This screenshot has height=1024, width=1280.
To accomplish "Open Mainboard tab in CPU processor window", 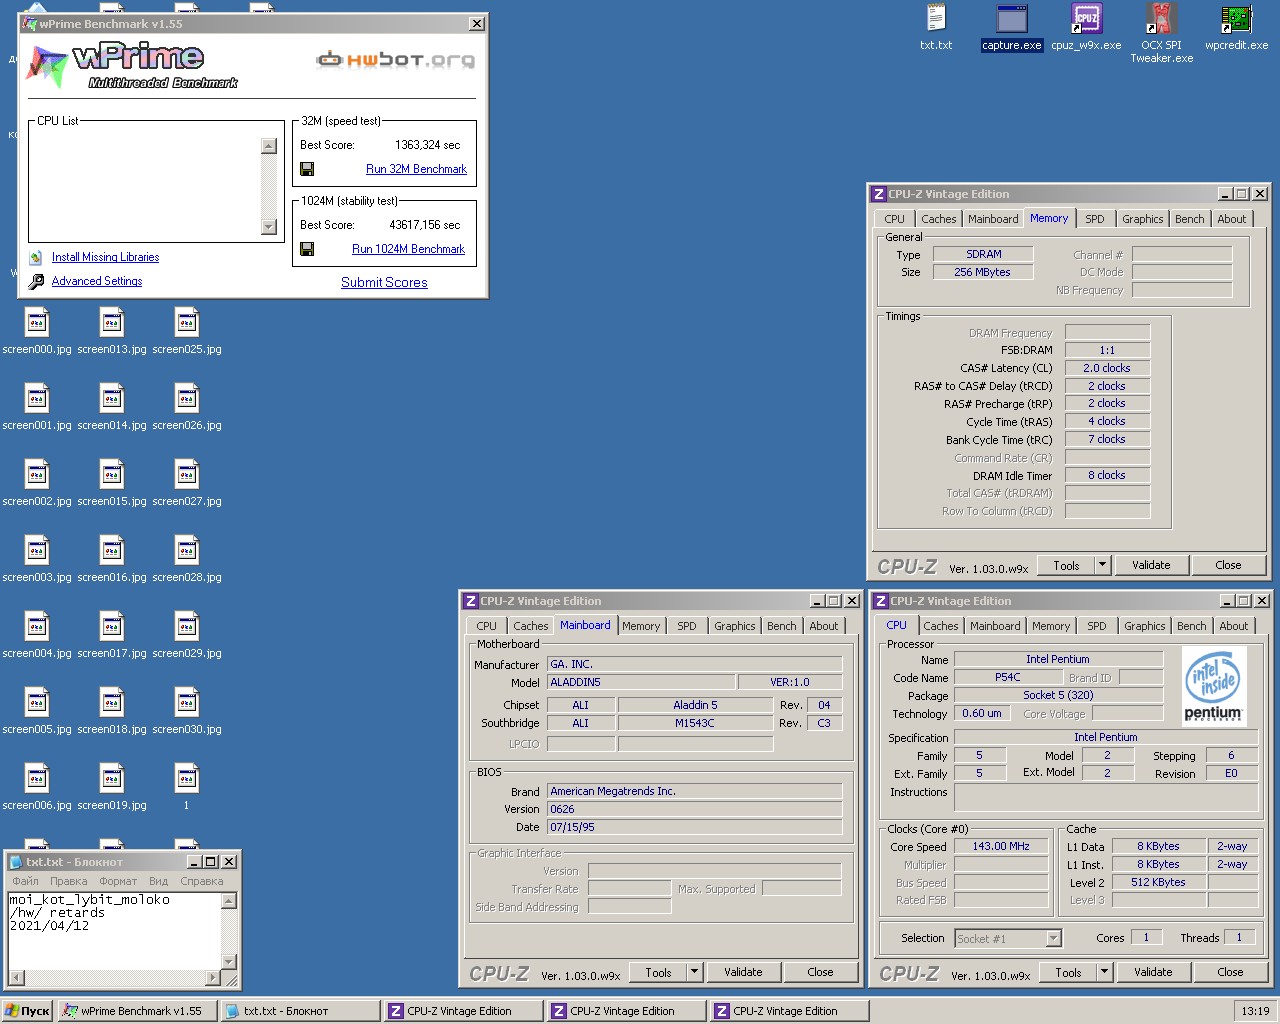I will point(995,626).
